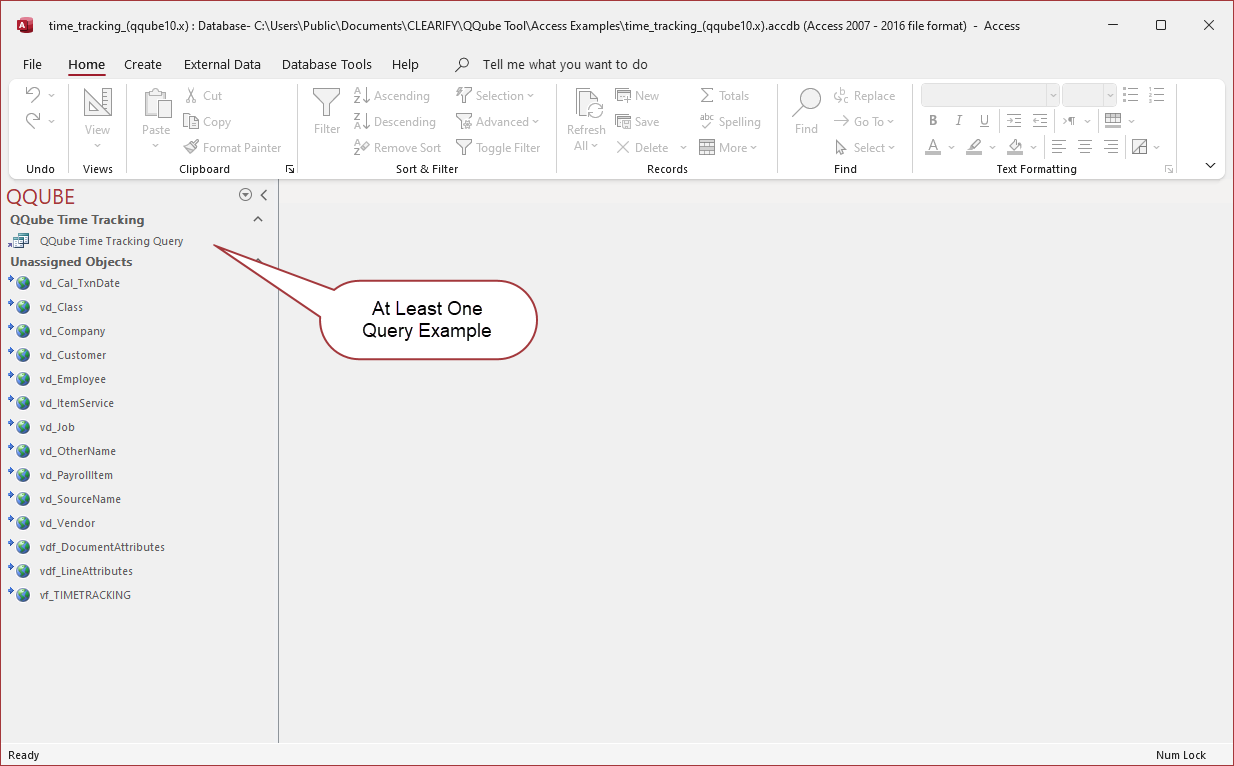Sort Descending Z to A

[x=395, y=122]
